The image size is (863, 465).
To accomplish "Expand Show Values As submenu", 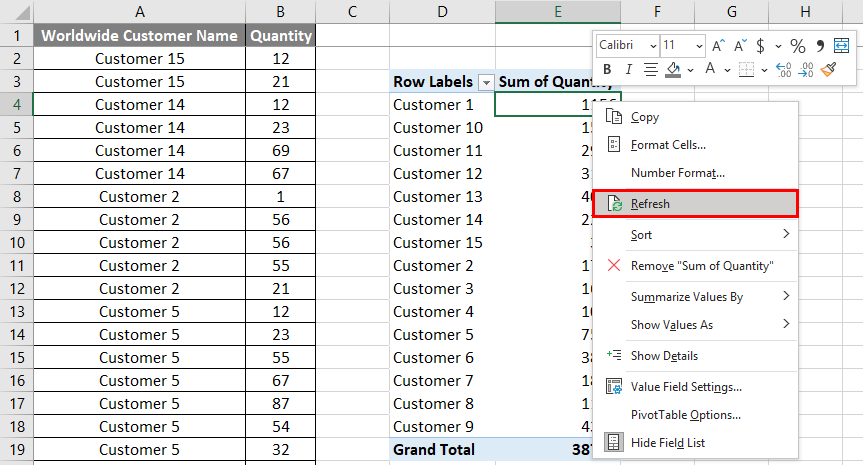I will pos(696,325).
